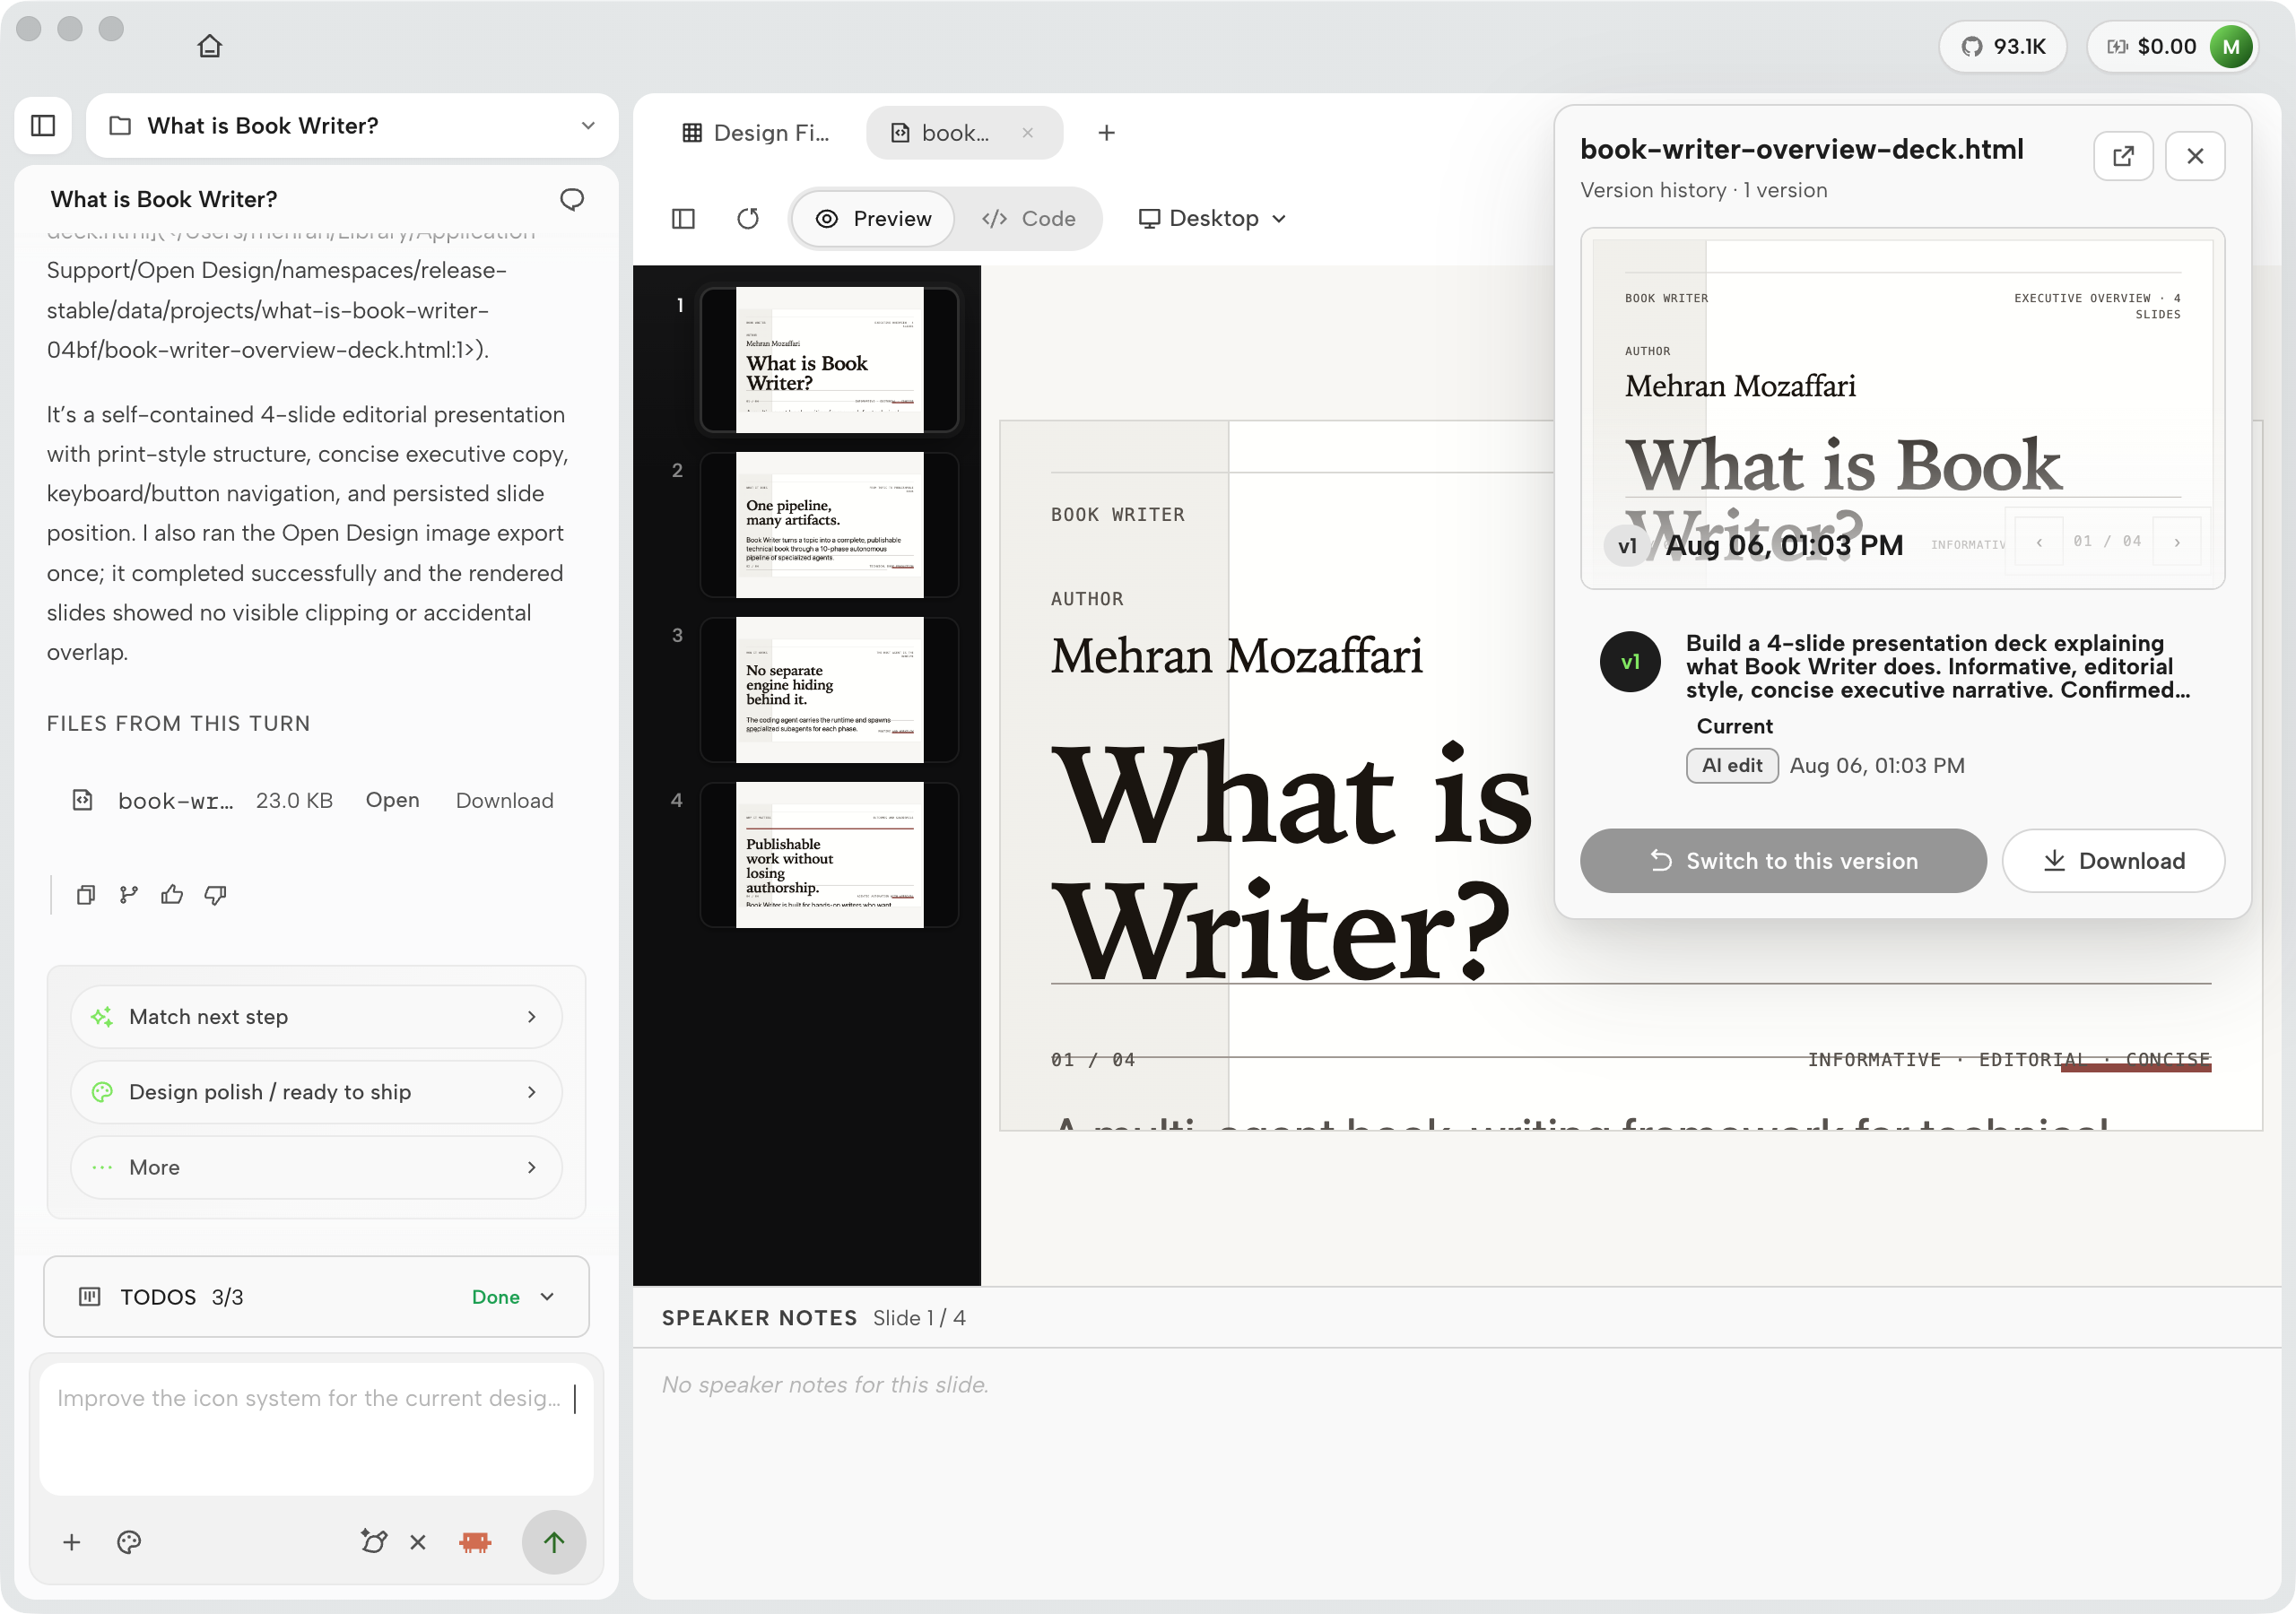Switch to Preview mode
Image resolution: width=2296 pixels, height=1614 pixels.
[873, 218]
